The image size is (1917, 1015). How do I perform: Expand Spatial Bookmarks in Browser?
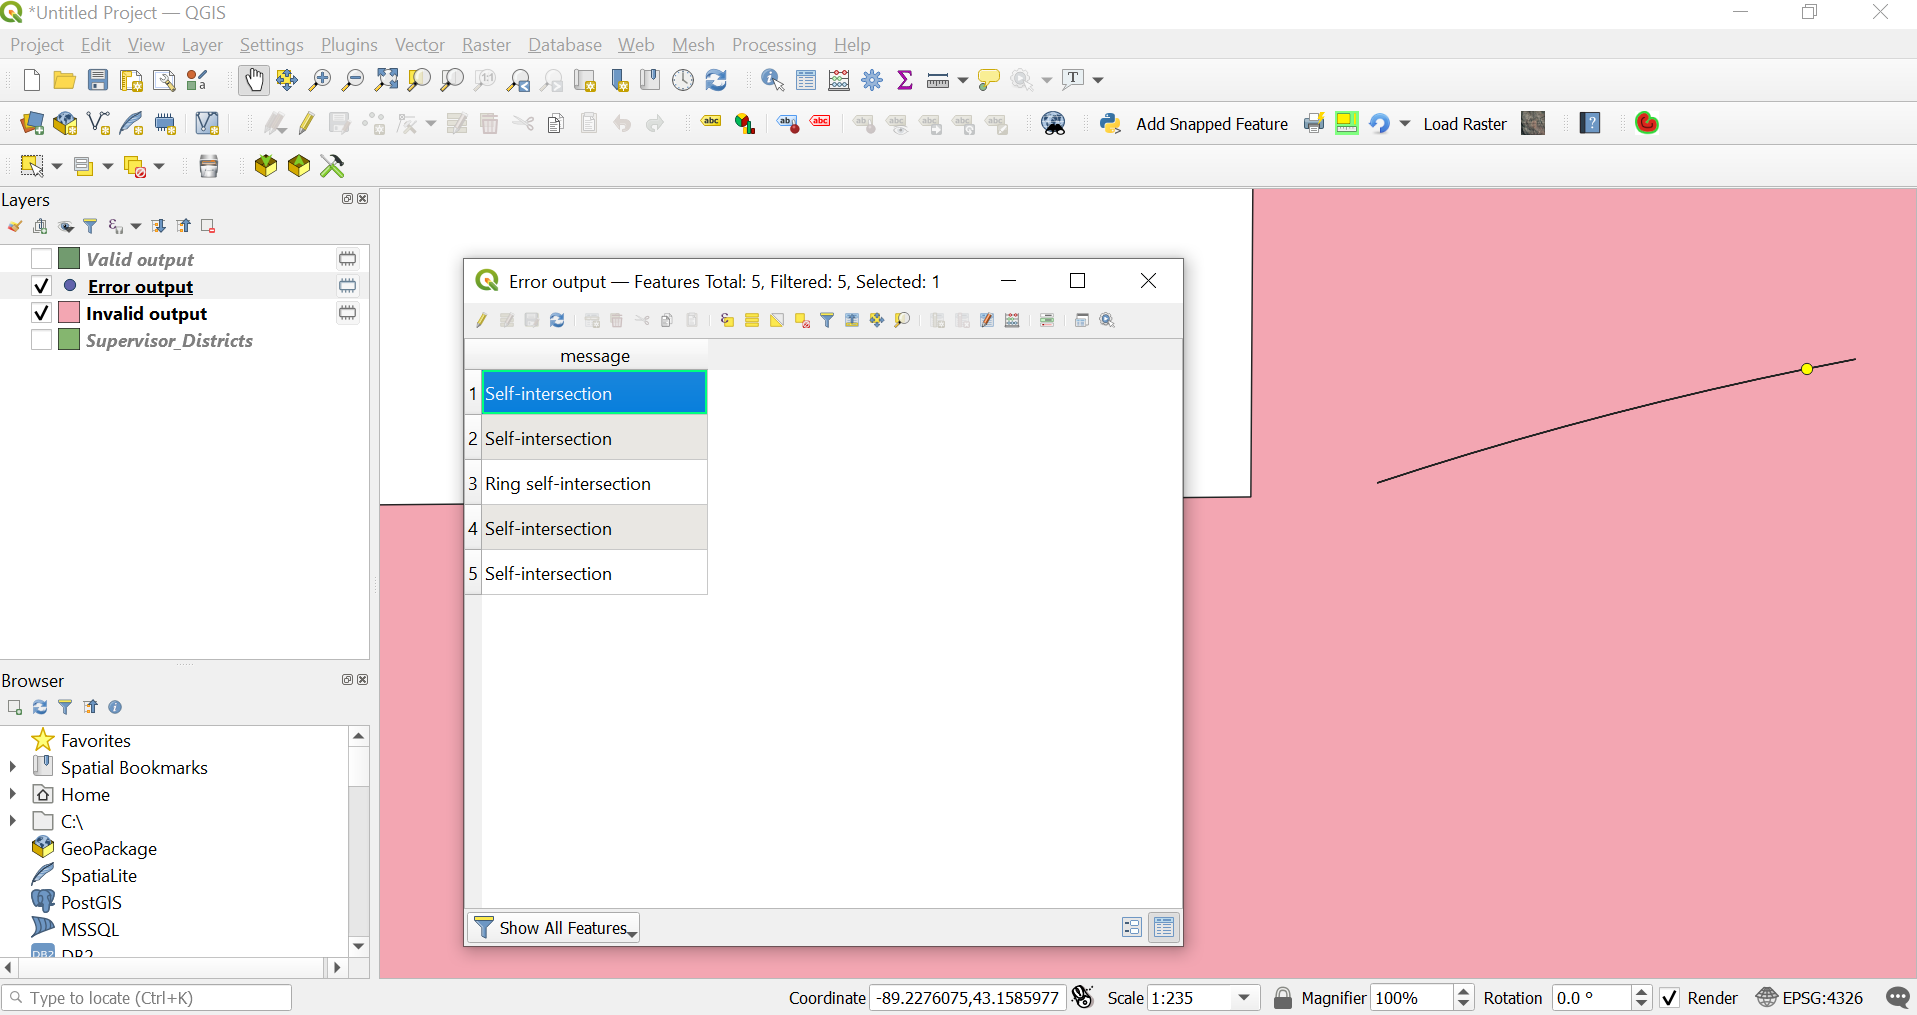pos(13,767)
